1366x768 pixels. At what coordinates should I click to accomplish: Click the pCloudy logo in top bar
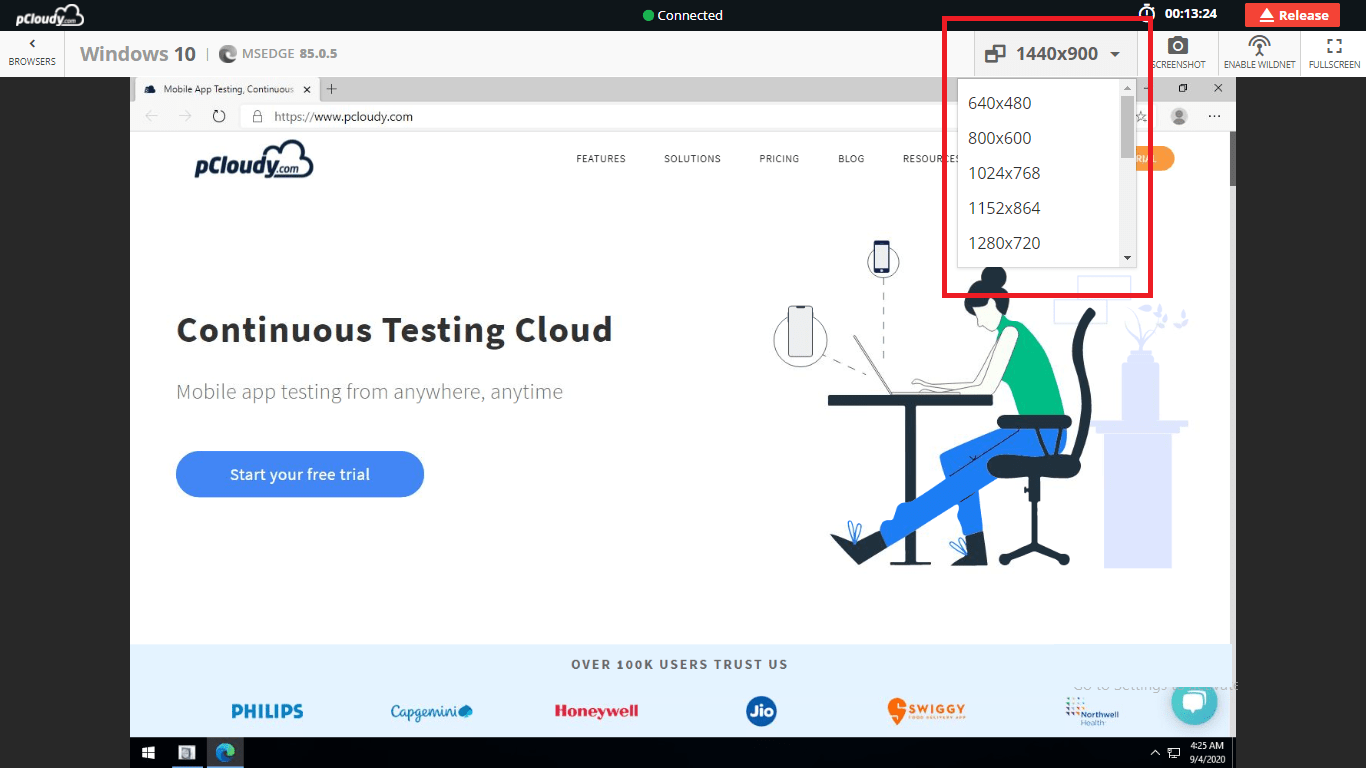(50, 15)
